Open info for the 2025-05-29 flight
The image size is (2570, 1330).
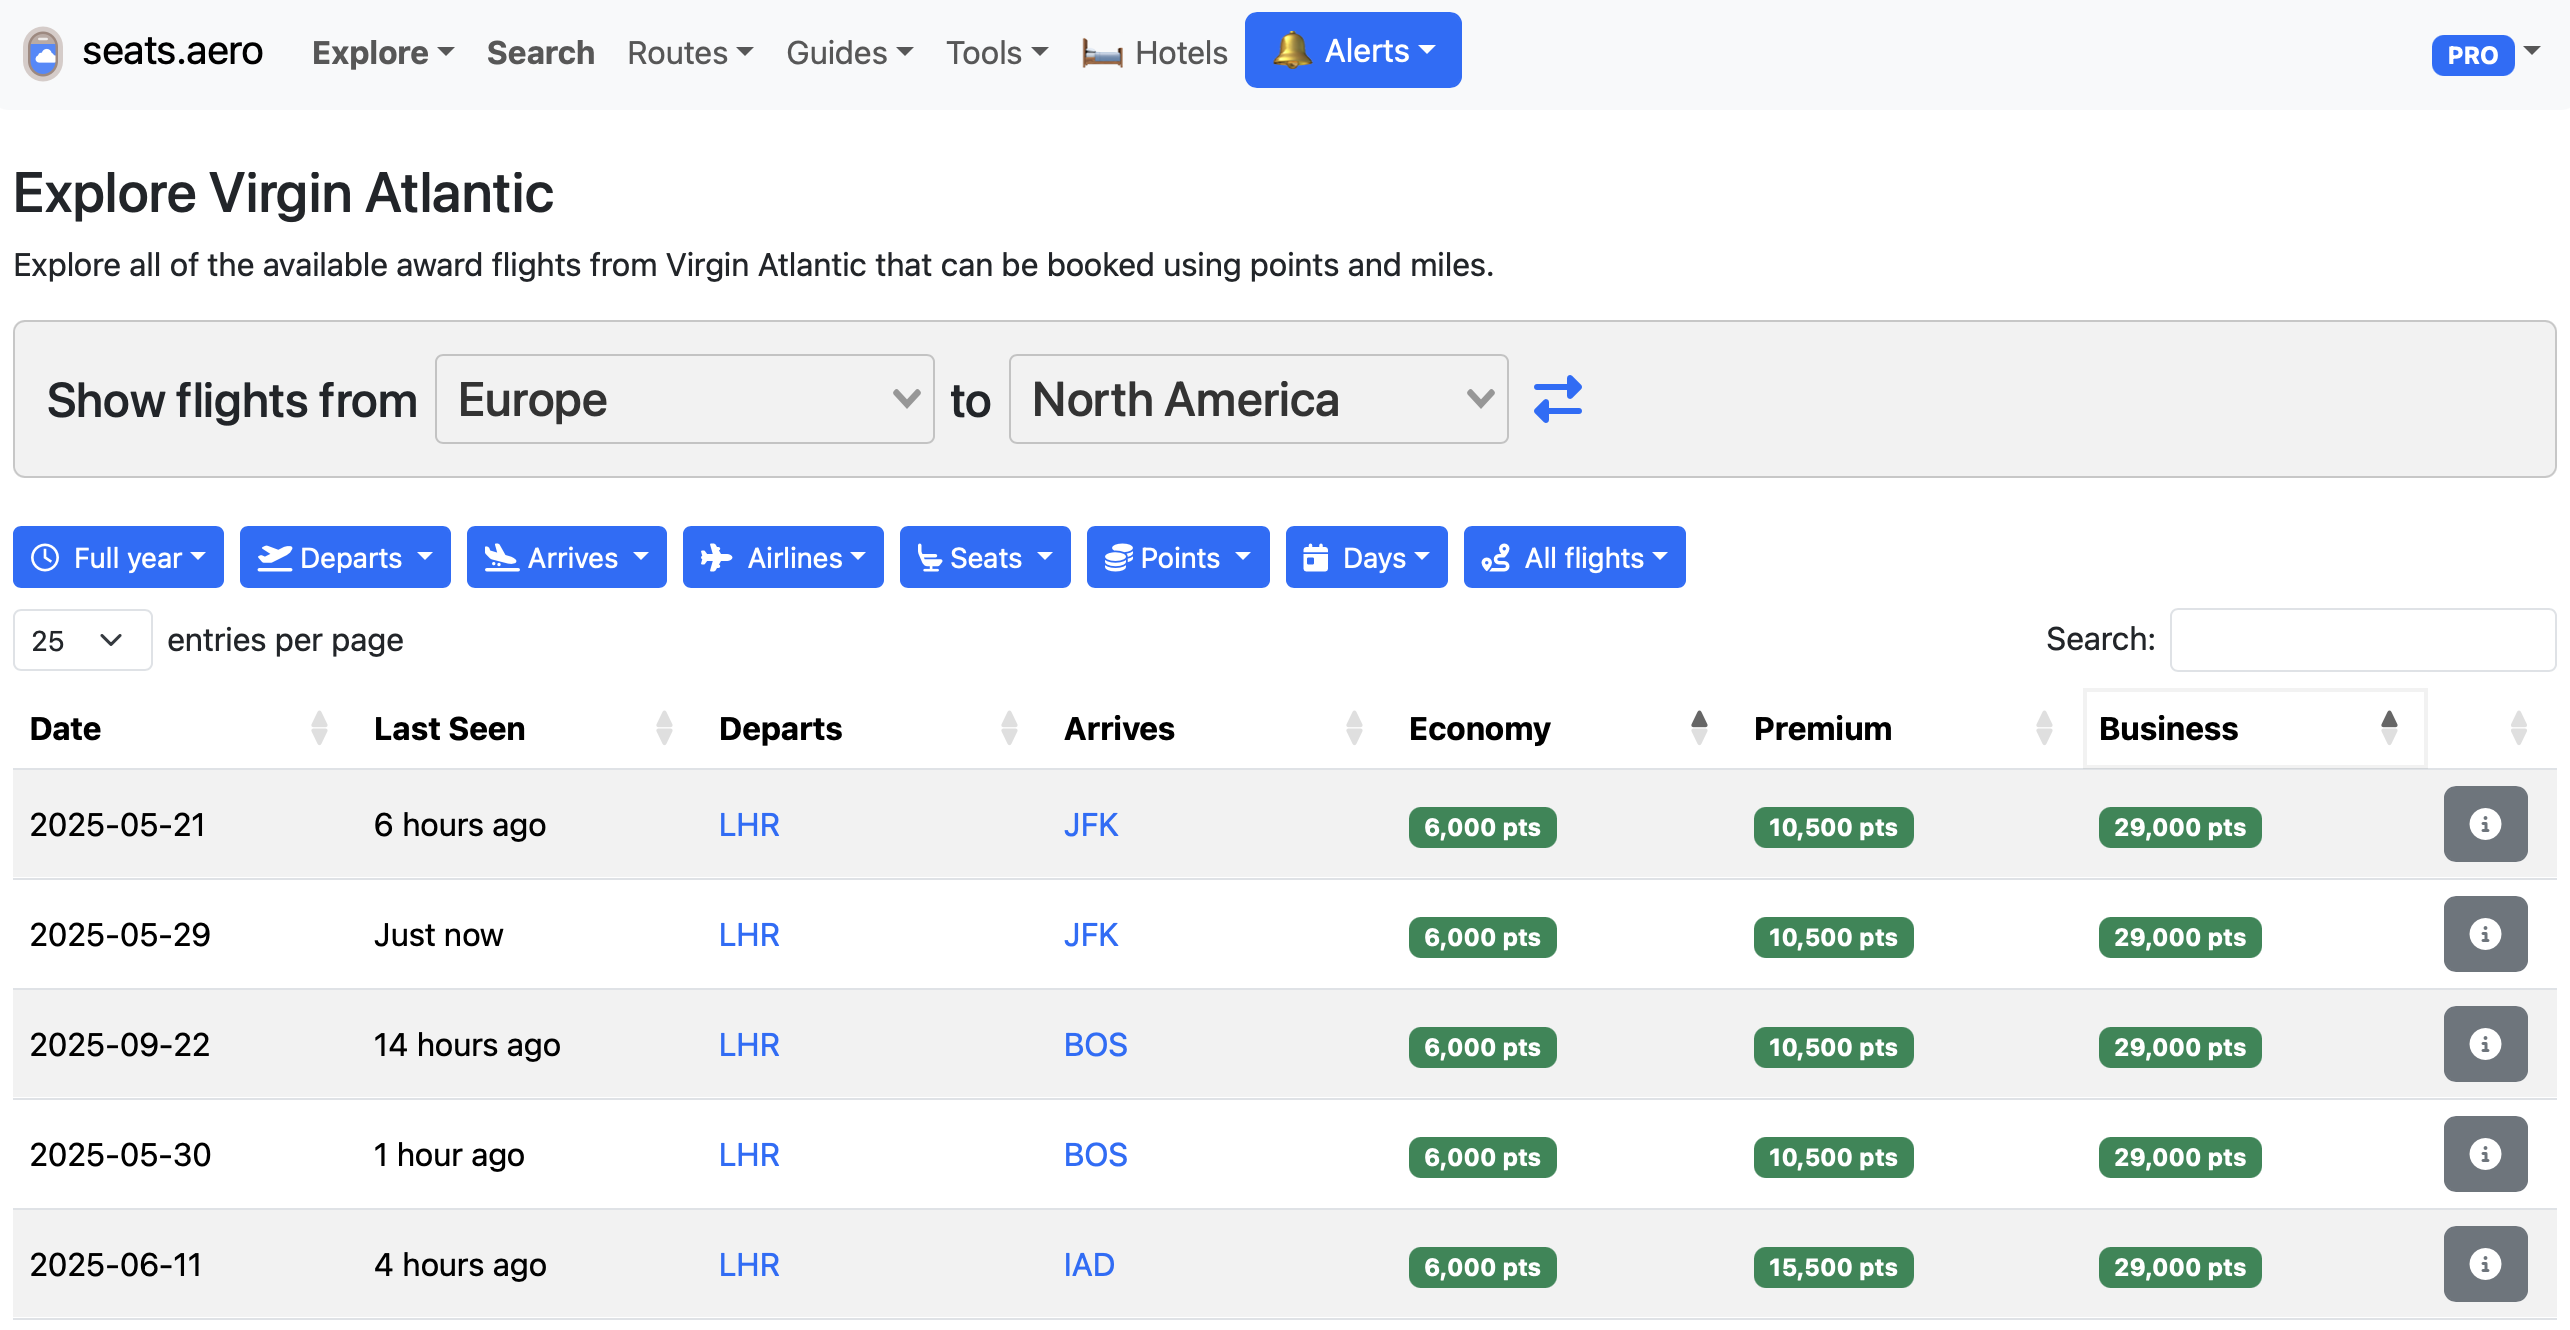coord(2485,934)
